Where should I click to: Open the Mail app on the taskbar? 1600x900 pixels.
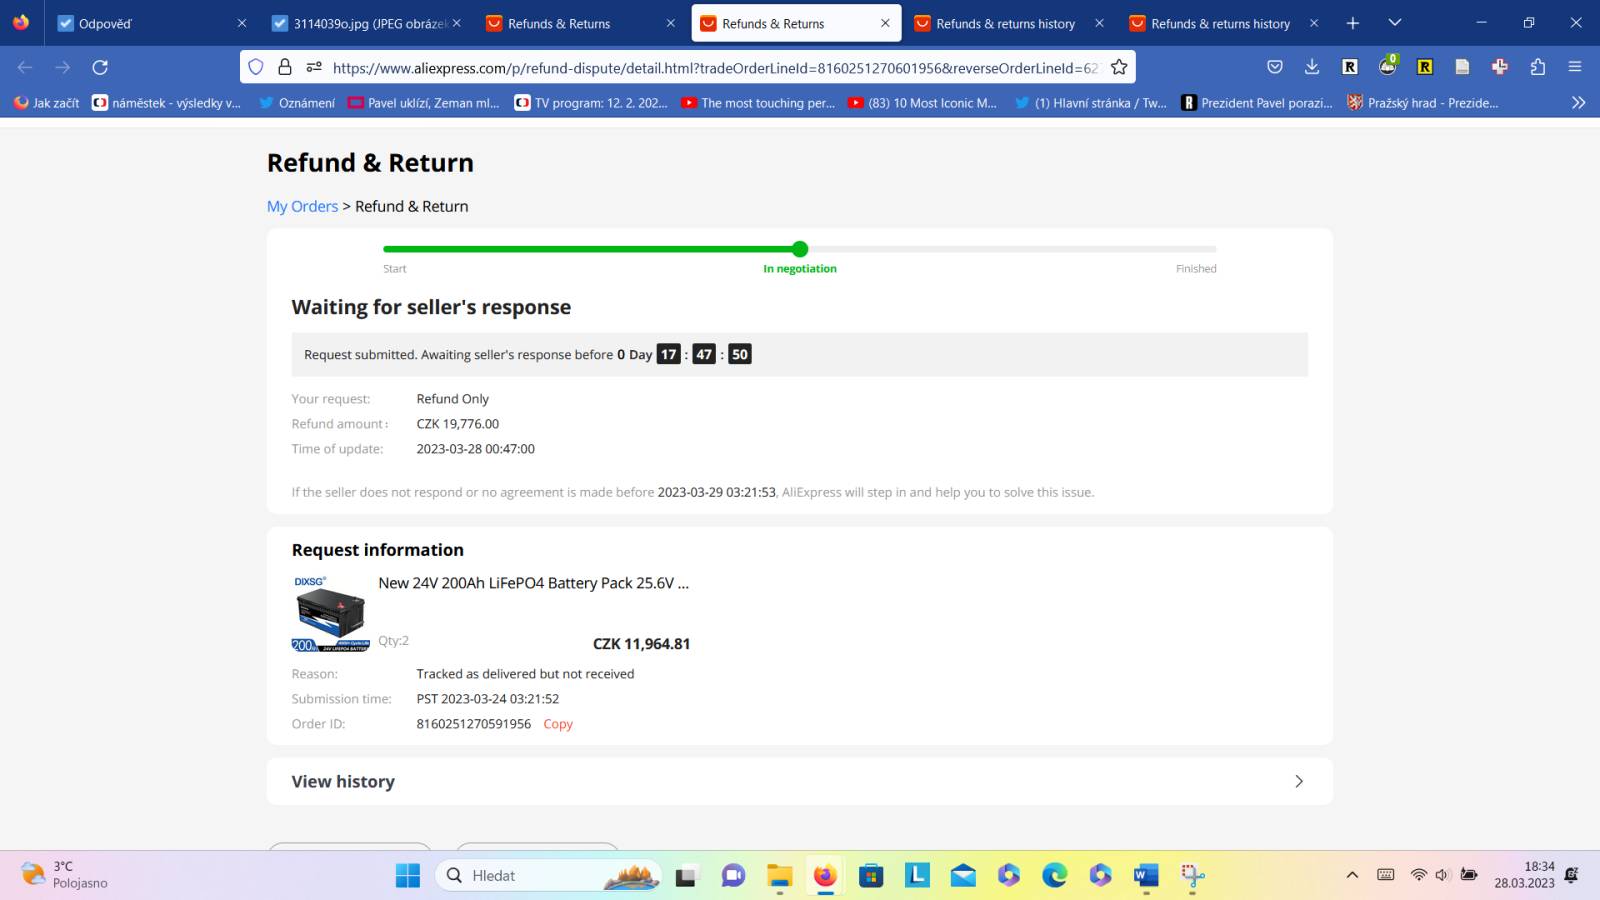click(963, 876)
